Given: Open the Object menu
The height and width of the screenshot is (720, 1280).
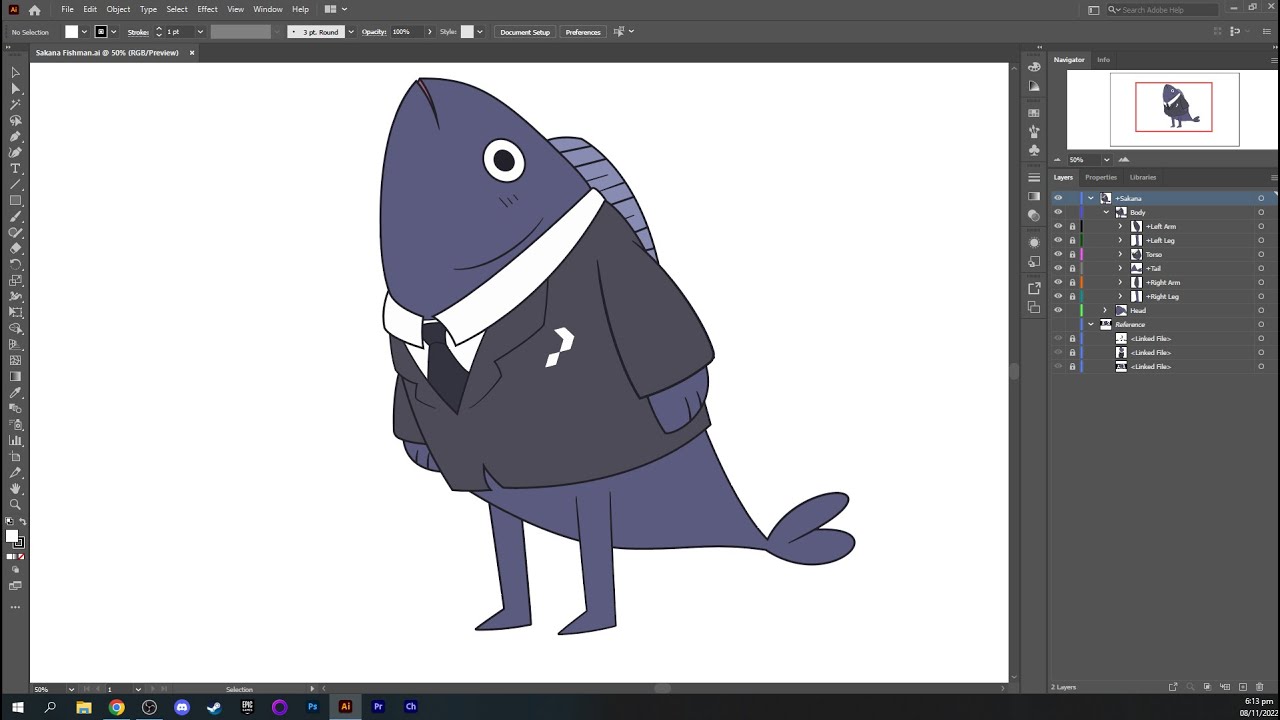Looking at the screenshot, I should pyautogui.click(x=118, y=9).
